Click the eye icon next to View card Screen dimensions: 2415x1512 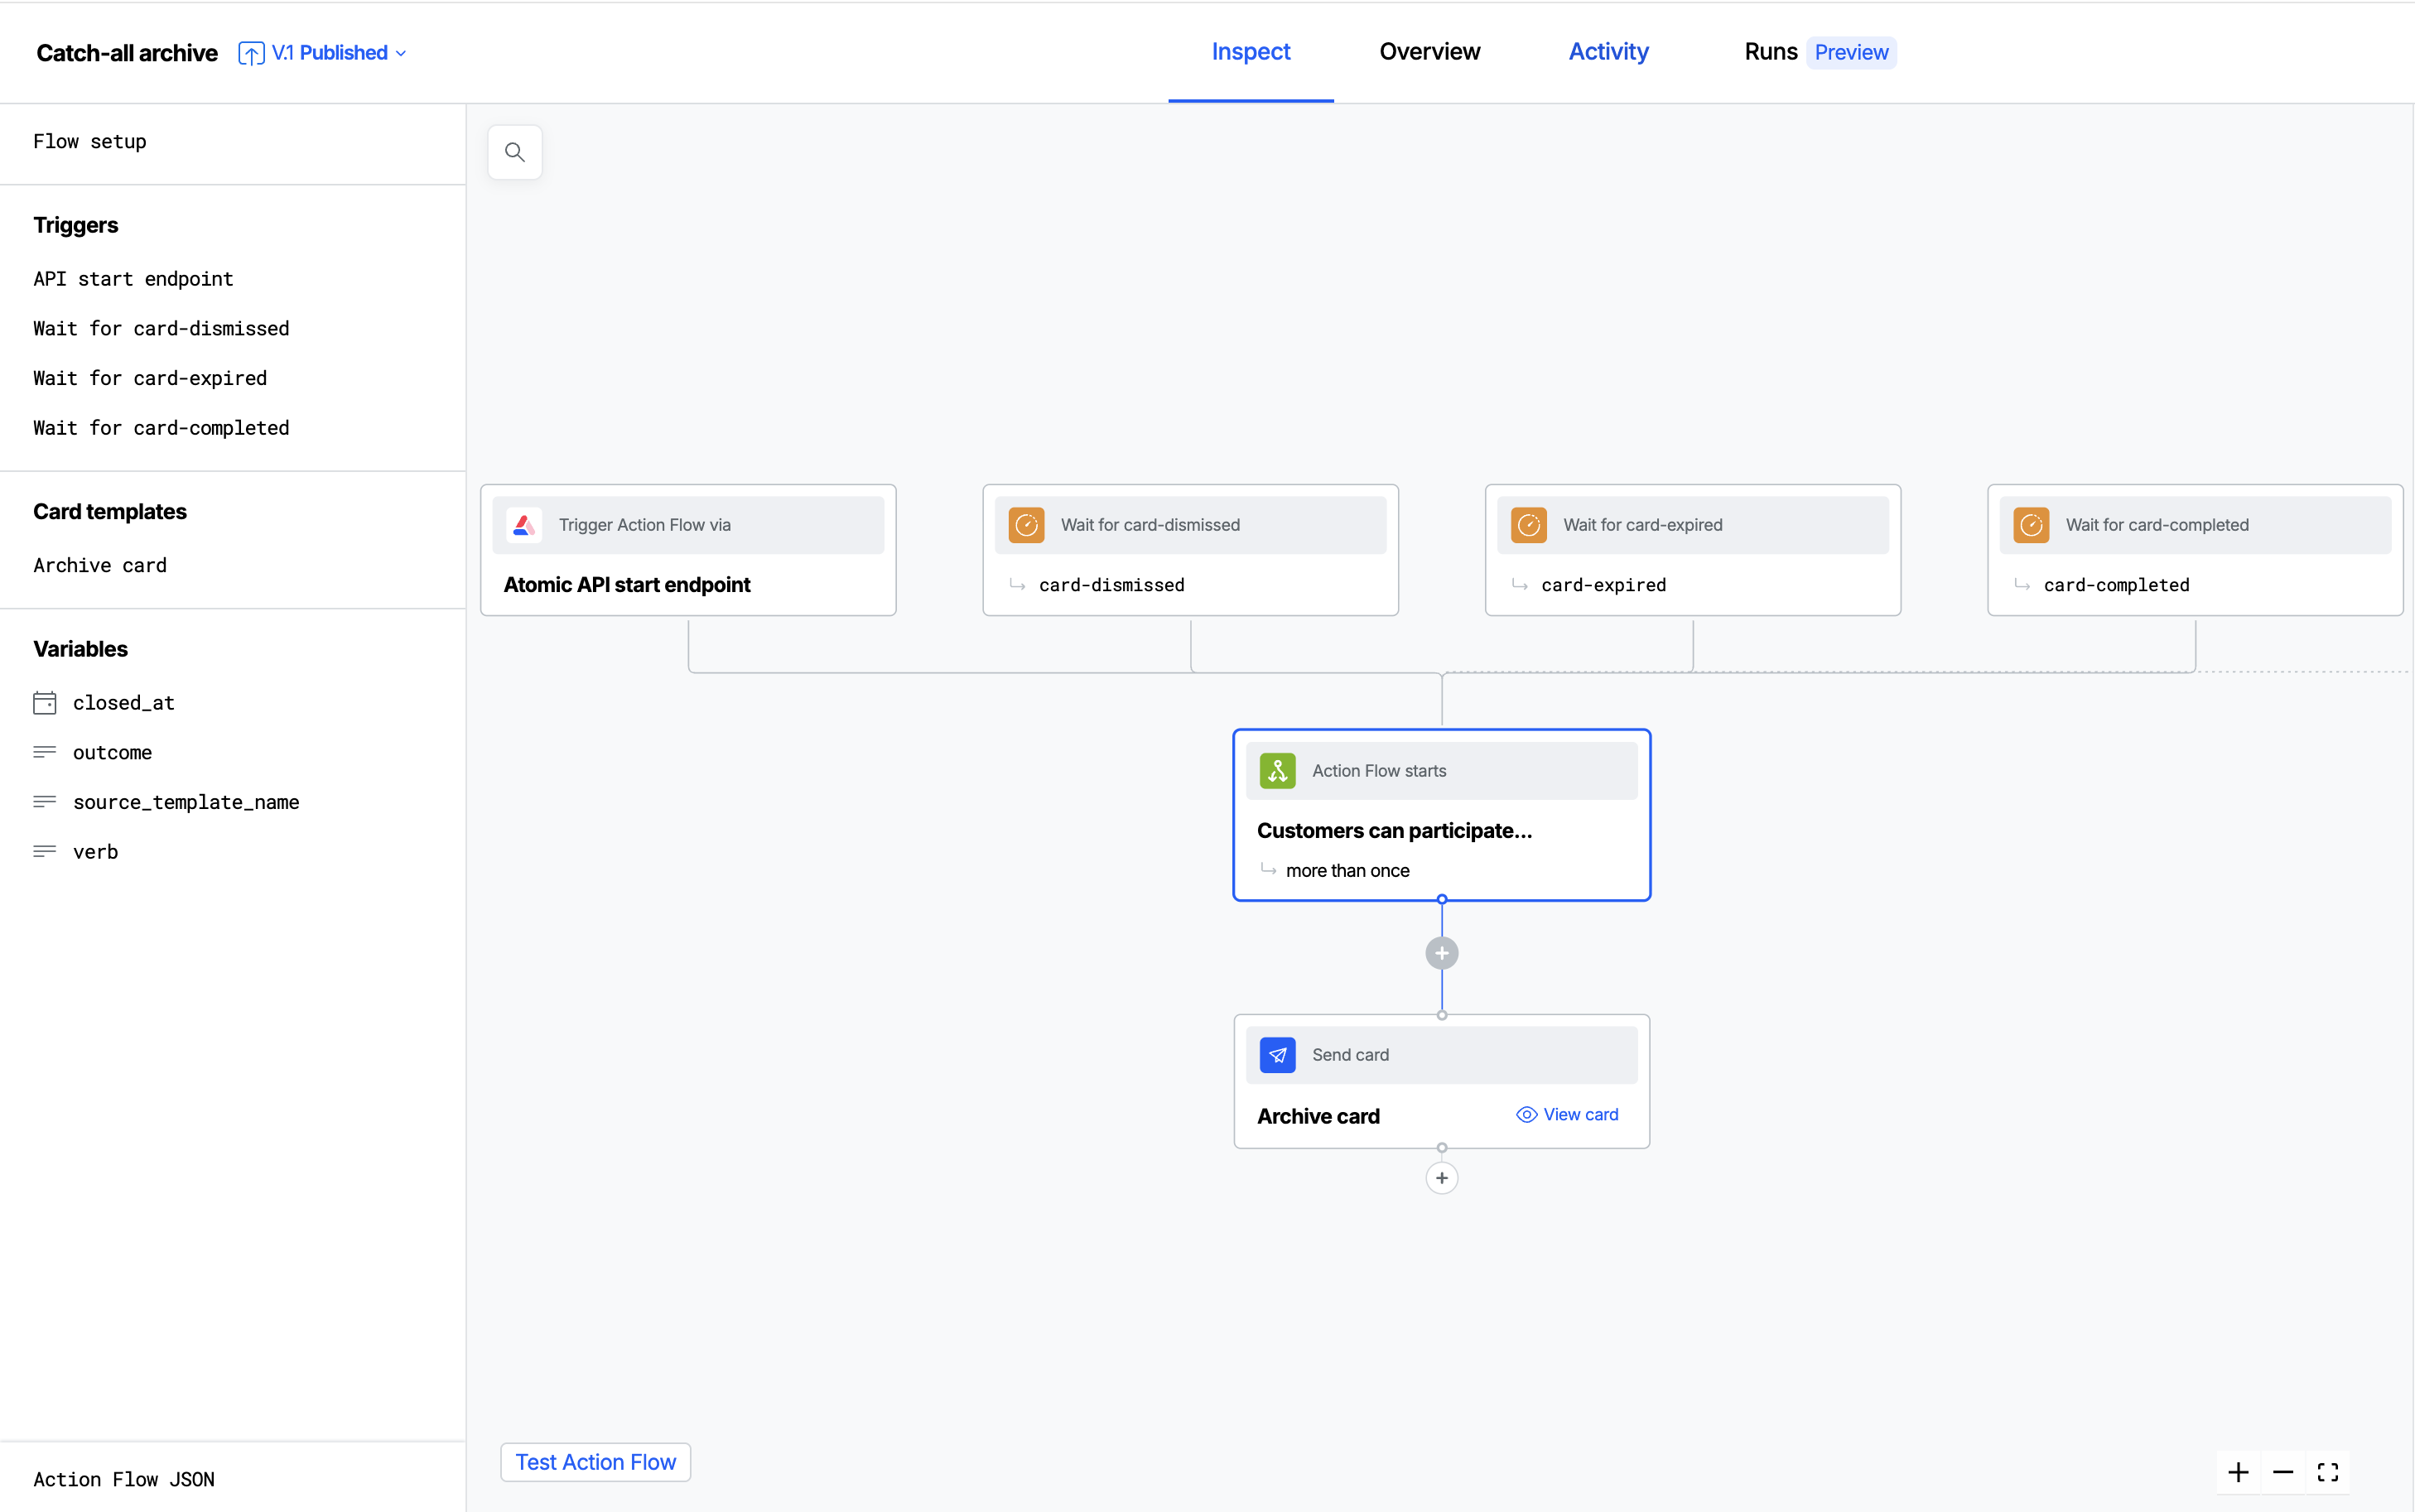pyautogui.click(x=1527, y=1115)
